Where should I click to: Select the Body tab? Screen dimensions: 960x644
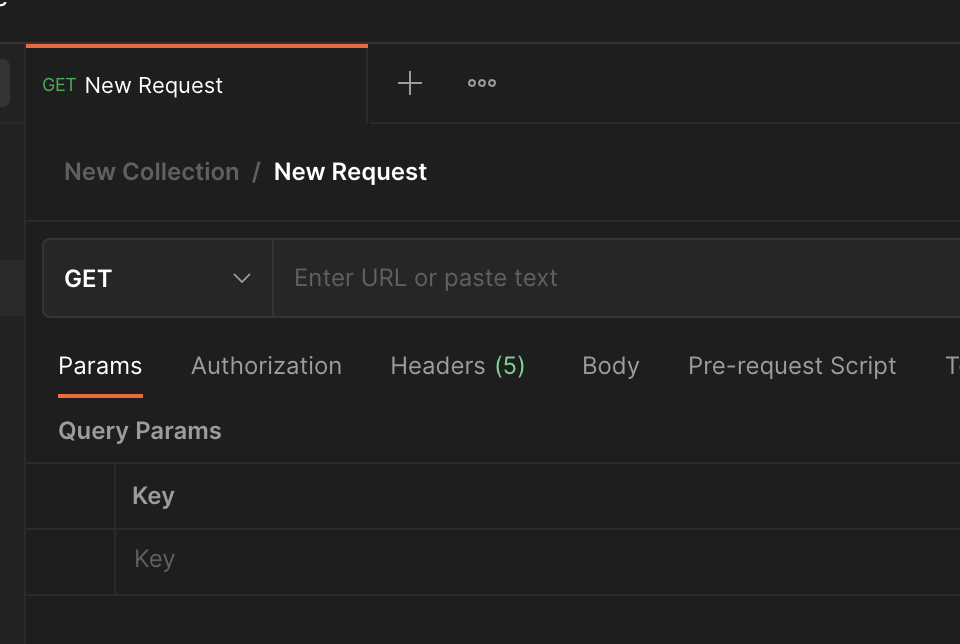pyautogui.click(x=610, y=366)
